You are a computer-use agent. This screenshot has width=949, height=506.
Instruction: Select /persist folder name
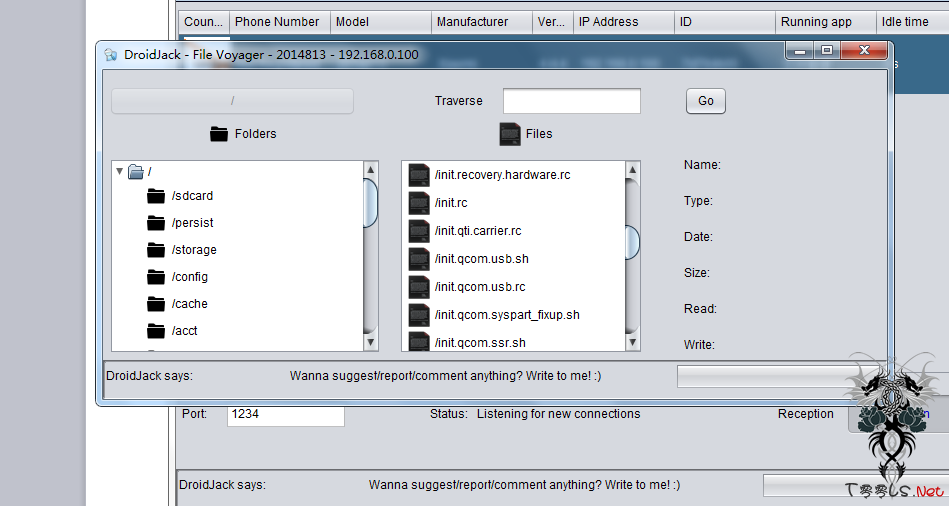[192, 223]
